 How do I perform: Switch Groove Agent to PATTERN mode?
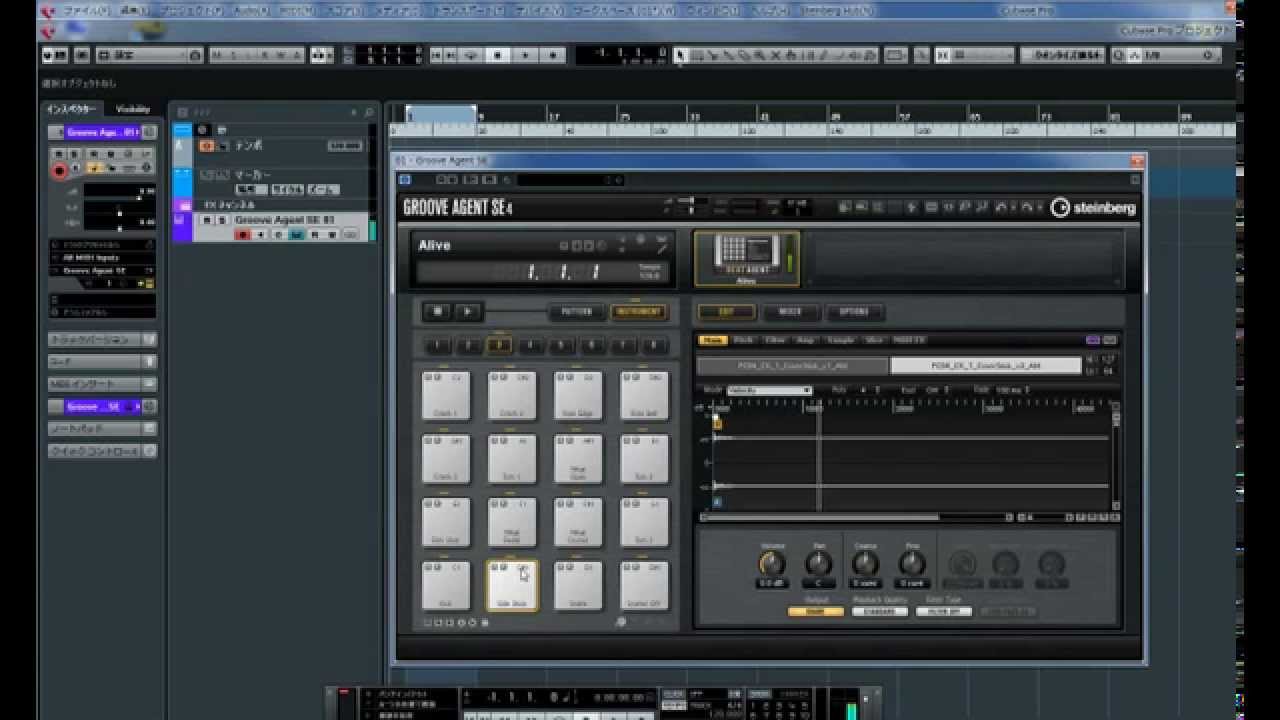[576, 312]
